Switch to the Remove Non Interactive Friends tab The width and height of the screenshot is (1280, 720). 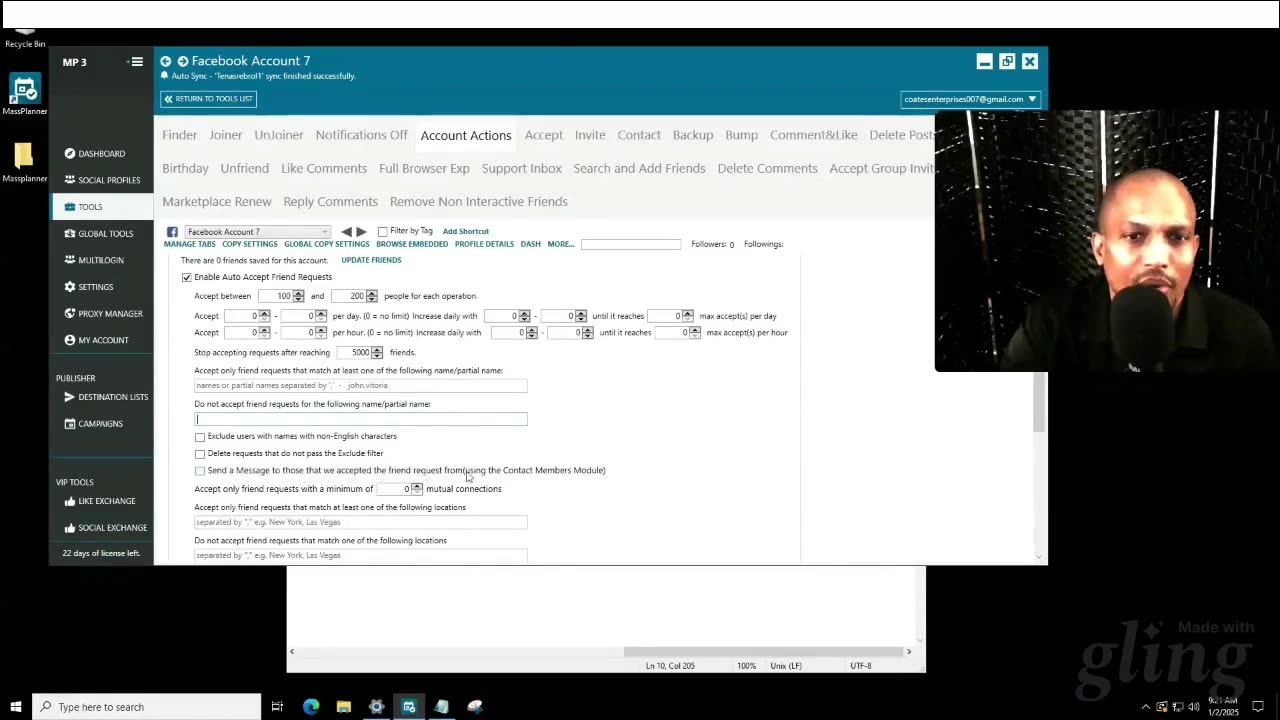[x=479, y=201]
